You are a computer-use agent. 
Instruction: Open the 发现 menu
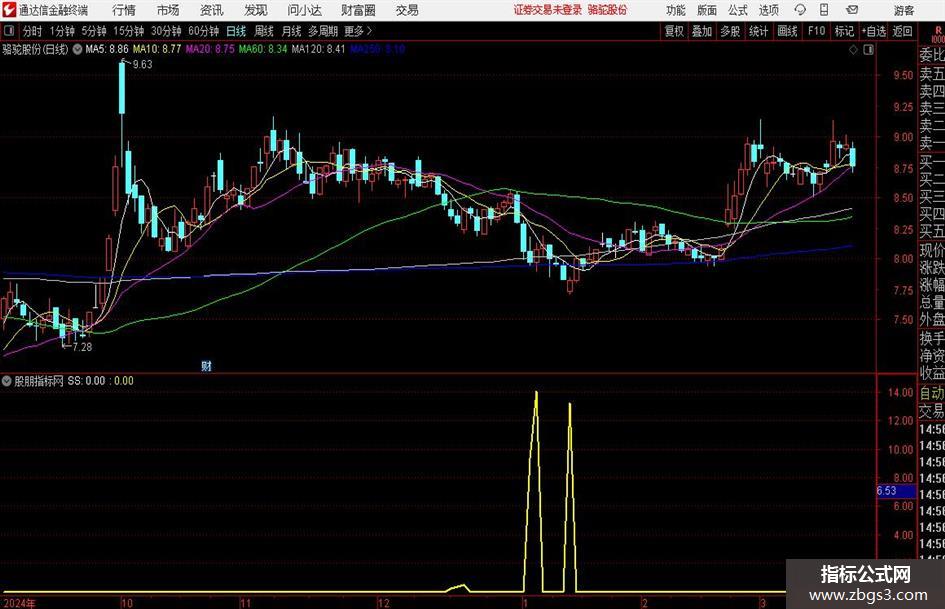pyautogui.click(x=256, y=10)
